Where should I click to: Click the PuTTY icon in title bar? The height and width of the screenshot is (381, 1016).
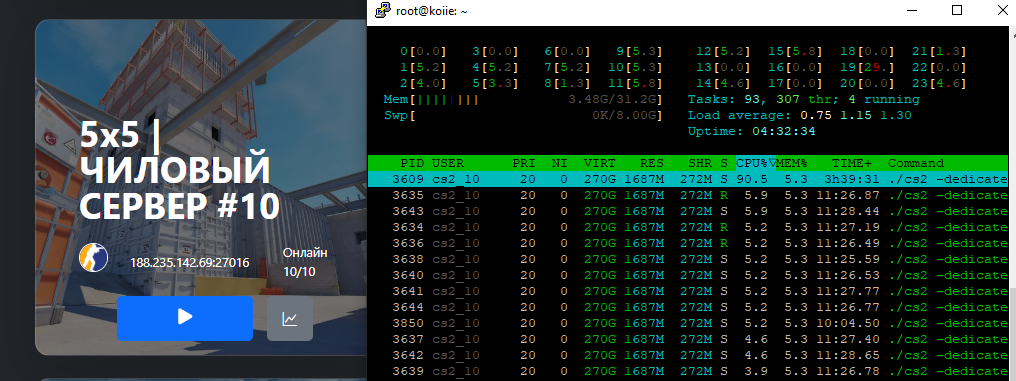(x=384, y=10)
